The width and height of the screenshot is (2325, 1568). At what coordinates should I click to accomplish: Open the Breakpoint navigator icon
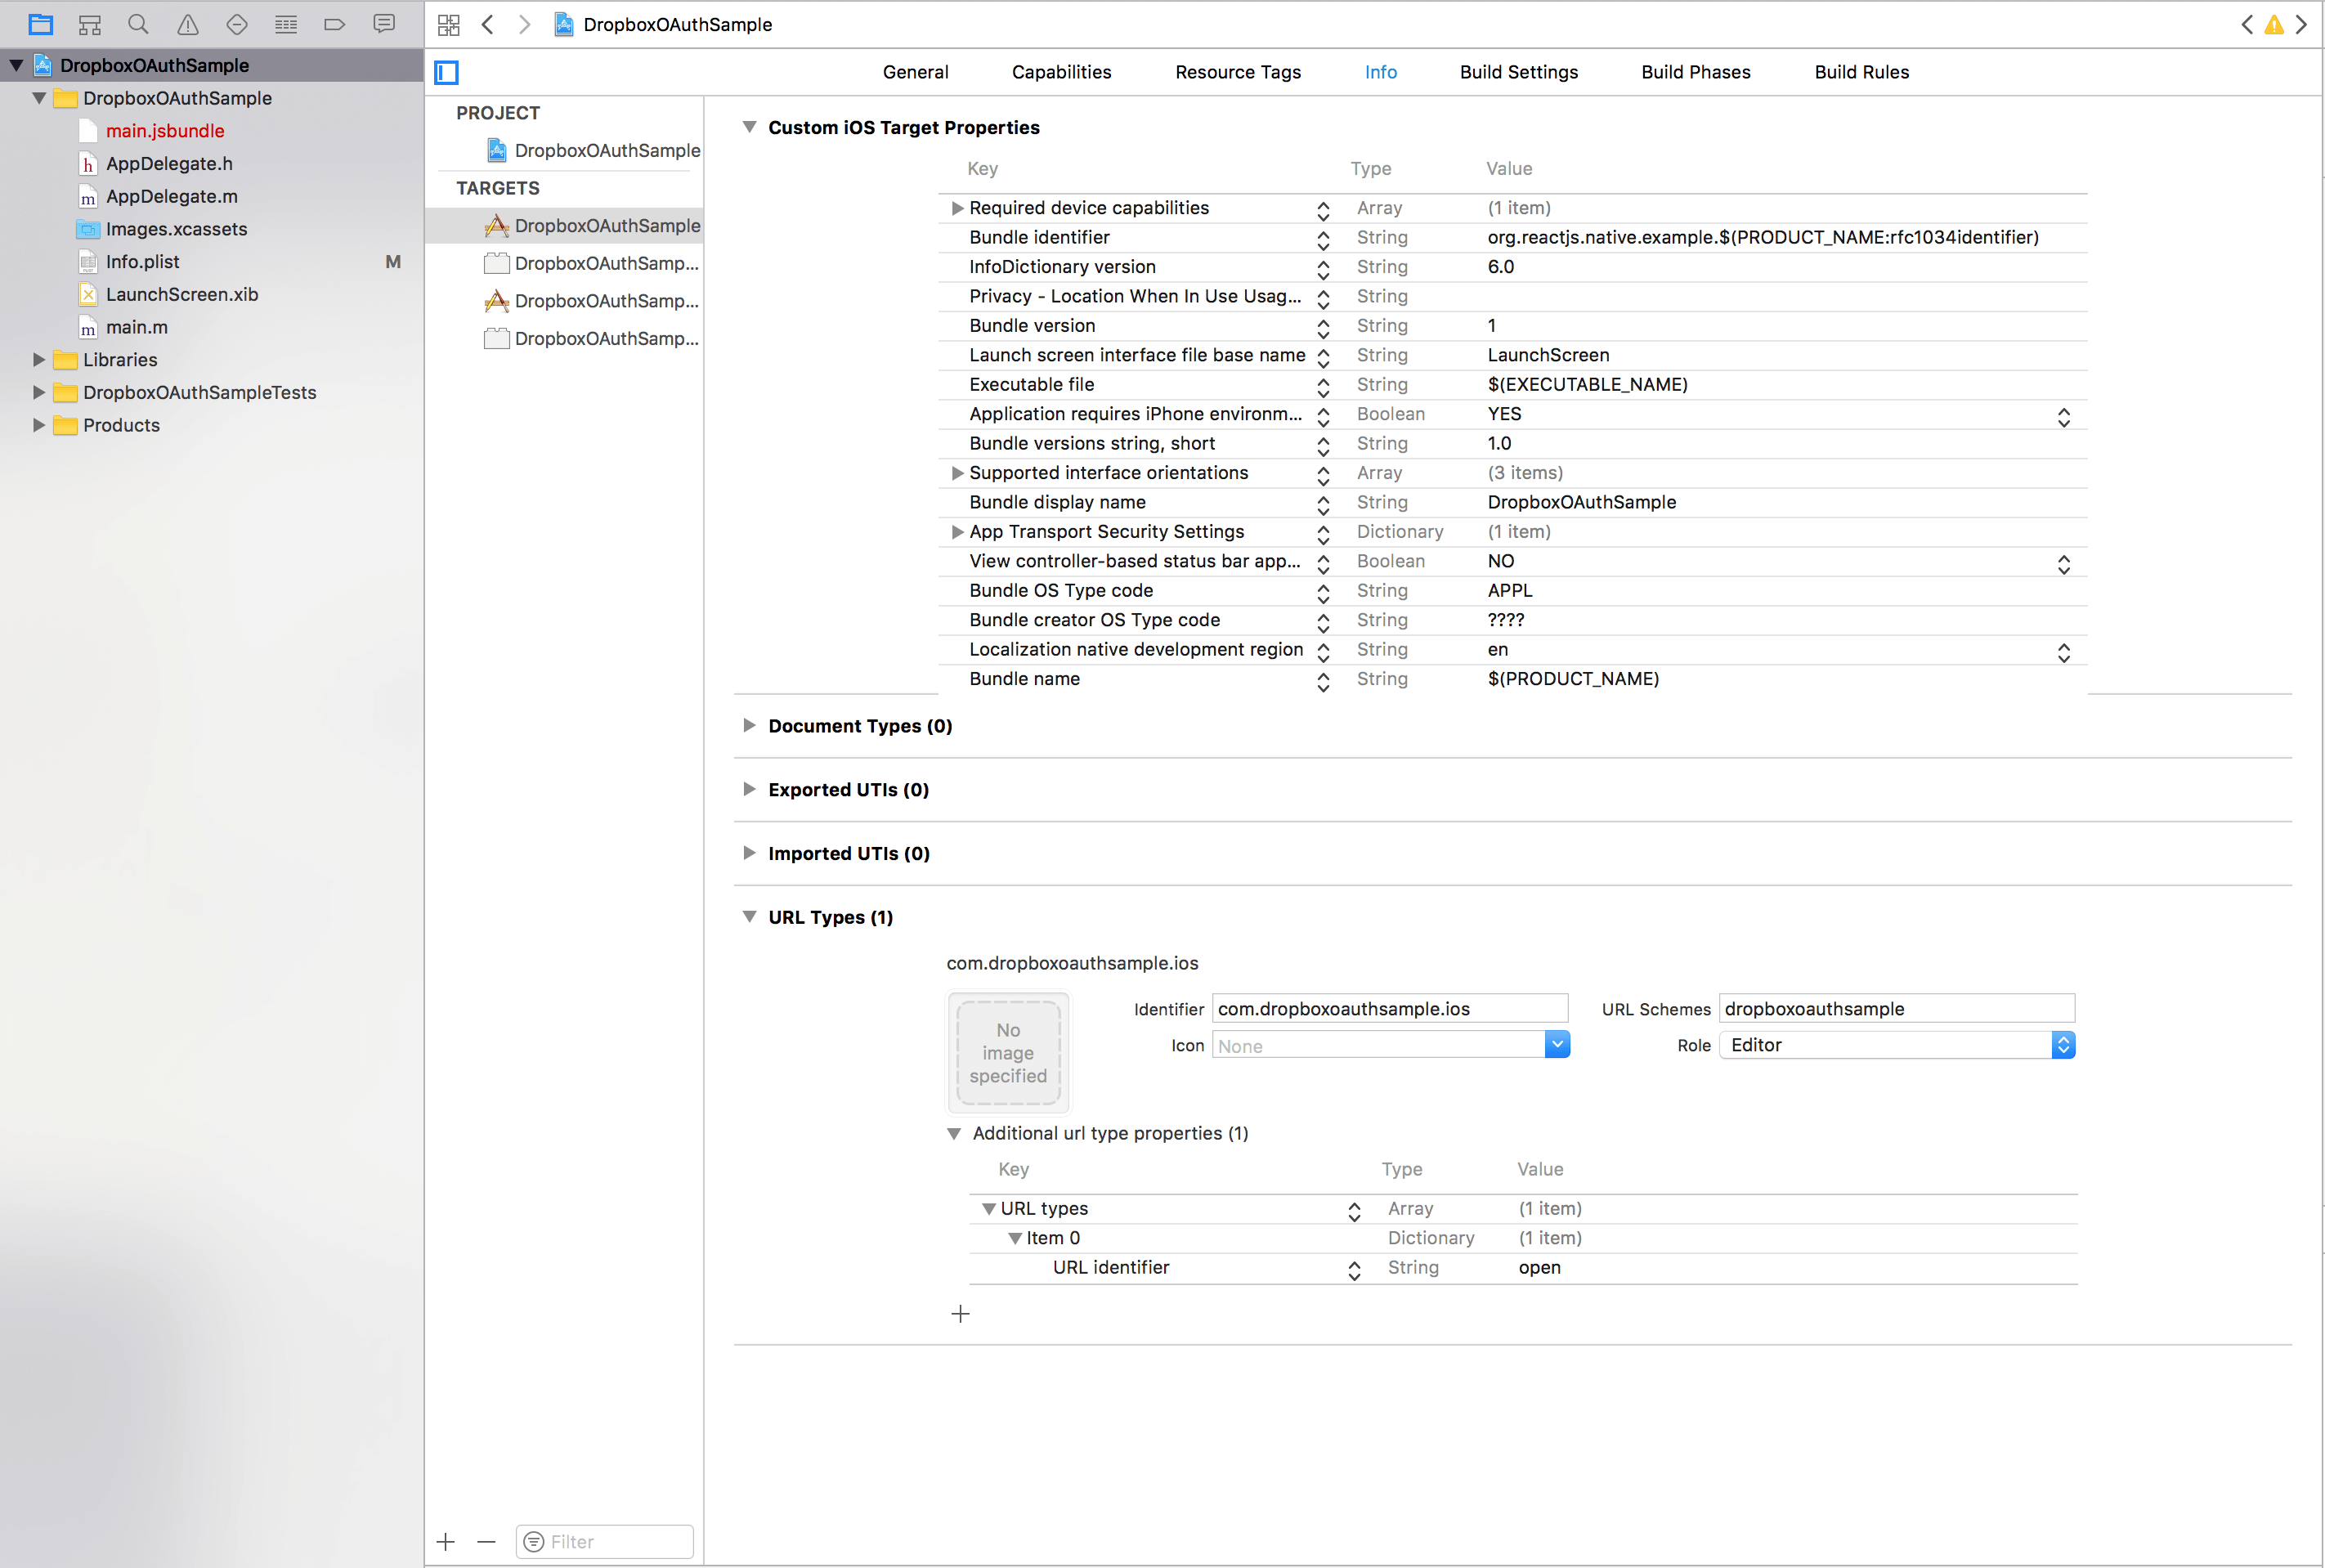click(x=334, y=24)
